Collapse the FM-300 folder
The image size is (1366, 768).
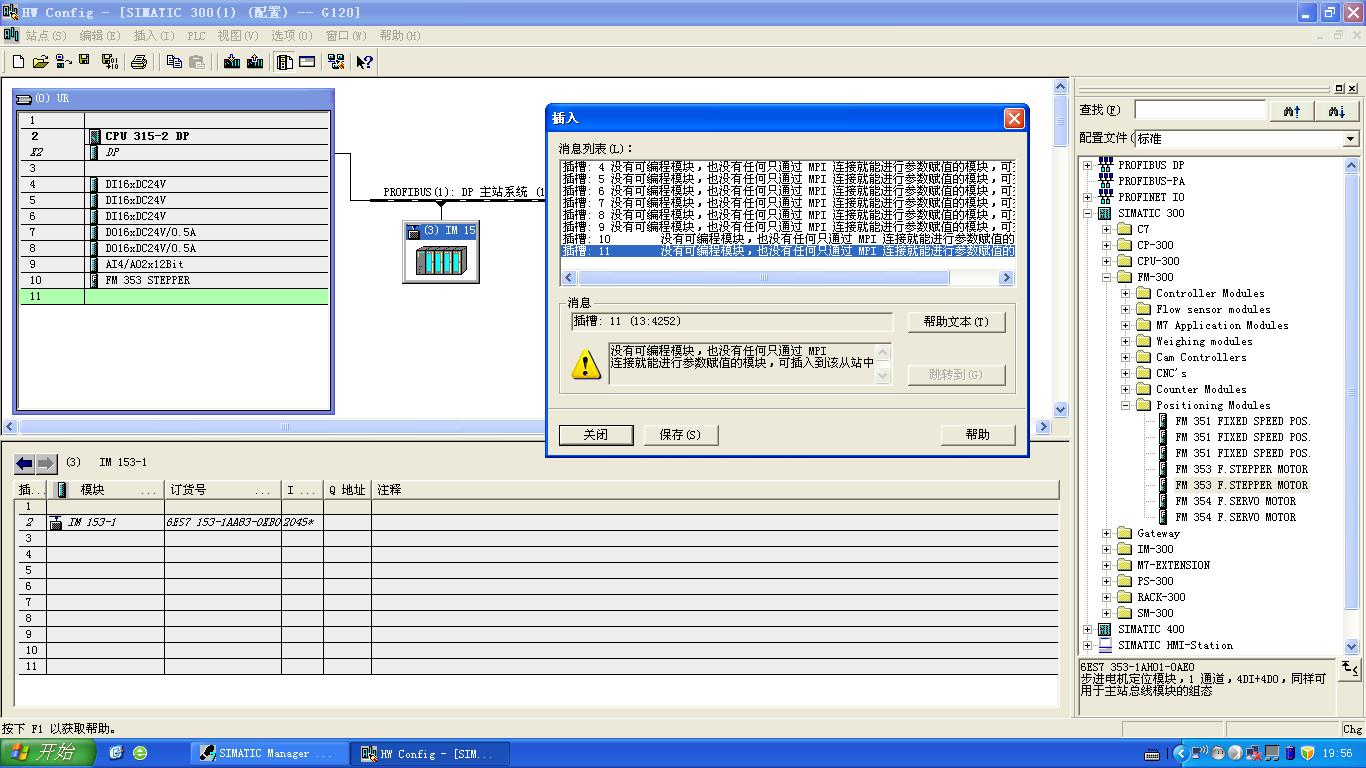pyautogui.click(x=1107, y=277)
